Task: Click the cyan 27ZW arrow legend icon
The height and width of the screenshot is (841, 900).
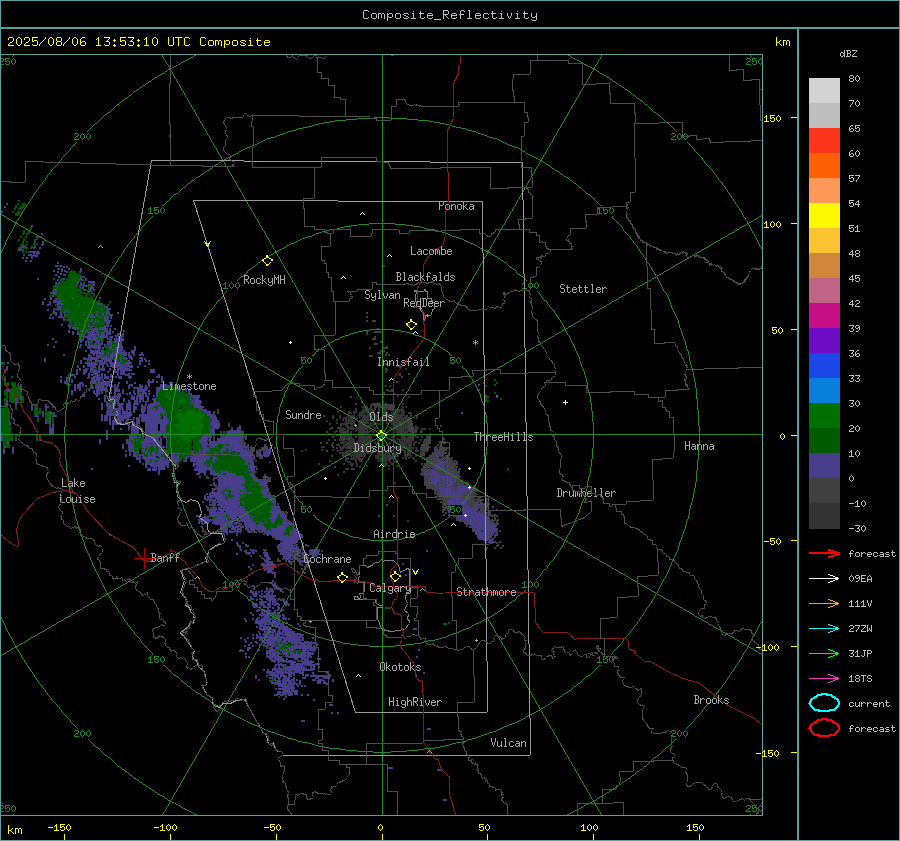Action: (824, 629)
